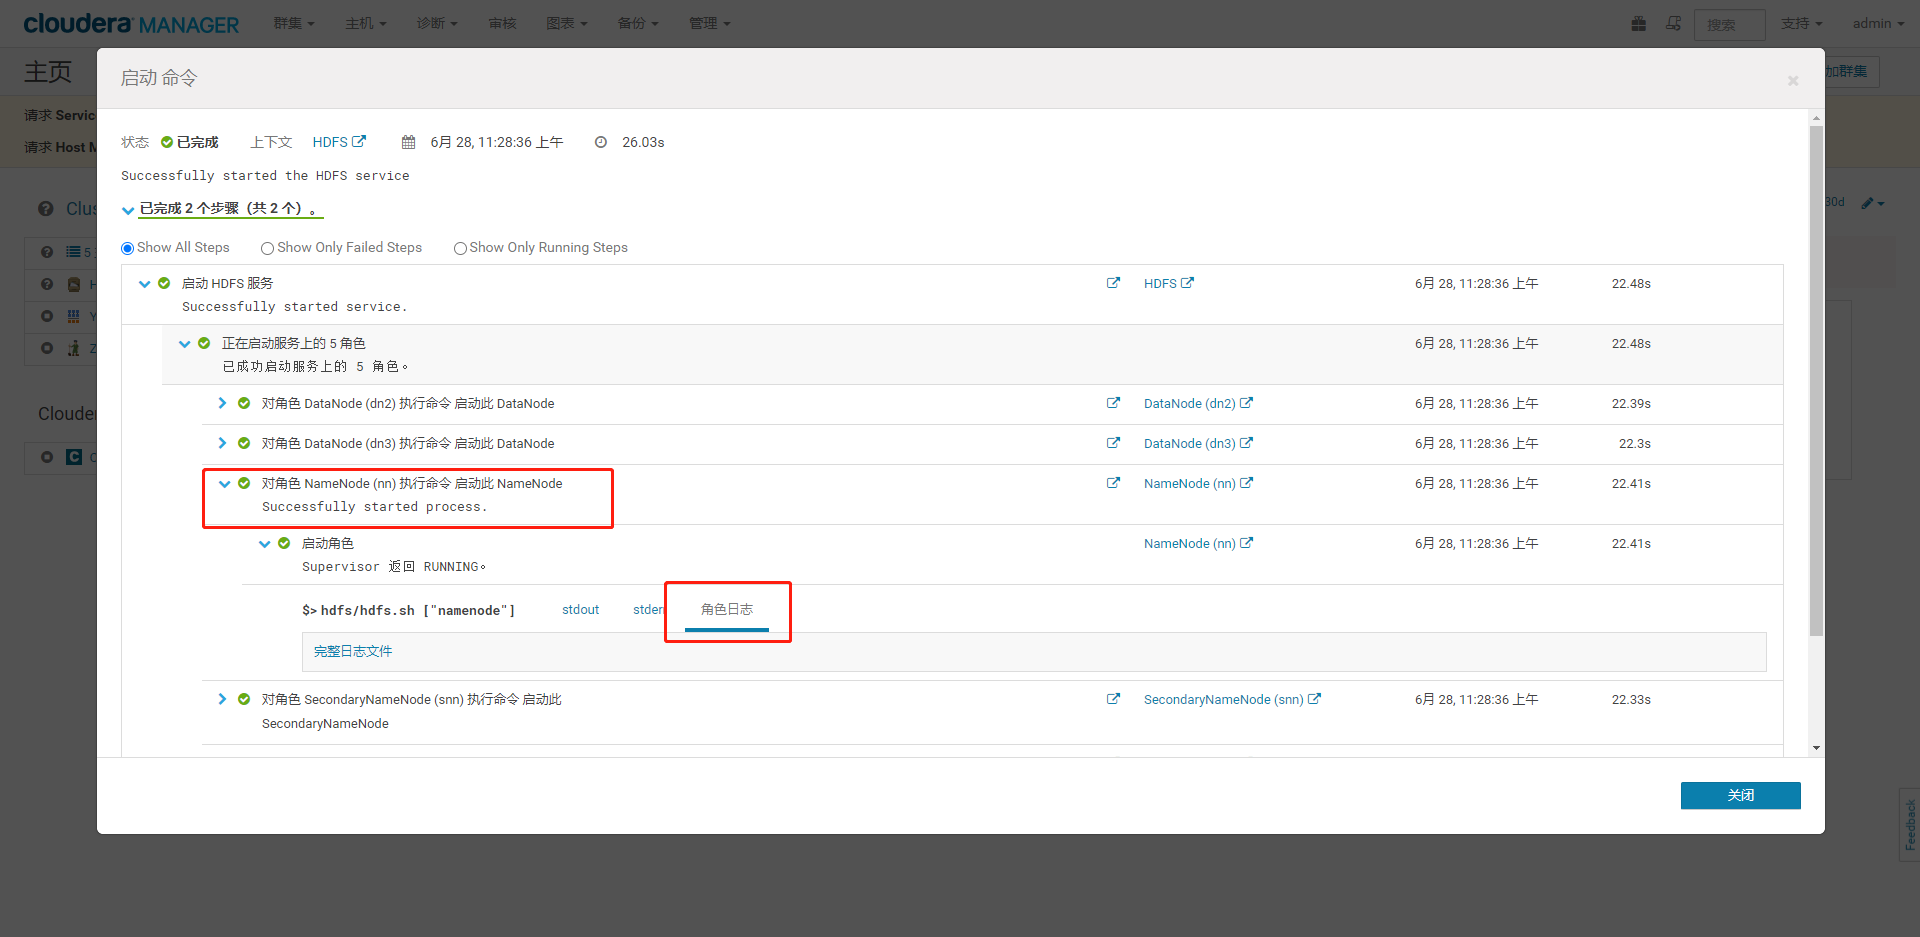Click green check icon on 启动 HDFS 服务 step
Screen dimensions: 1920x937
(164, 283)
